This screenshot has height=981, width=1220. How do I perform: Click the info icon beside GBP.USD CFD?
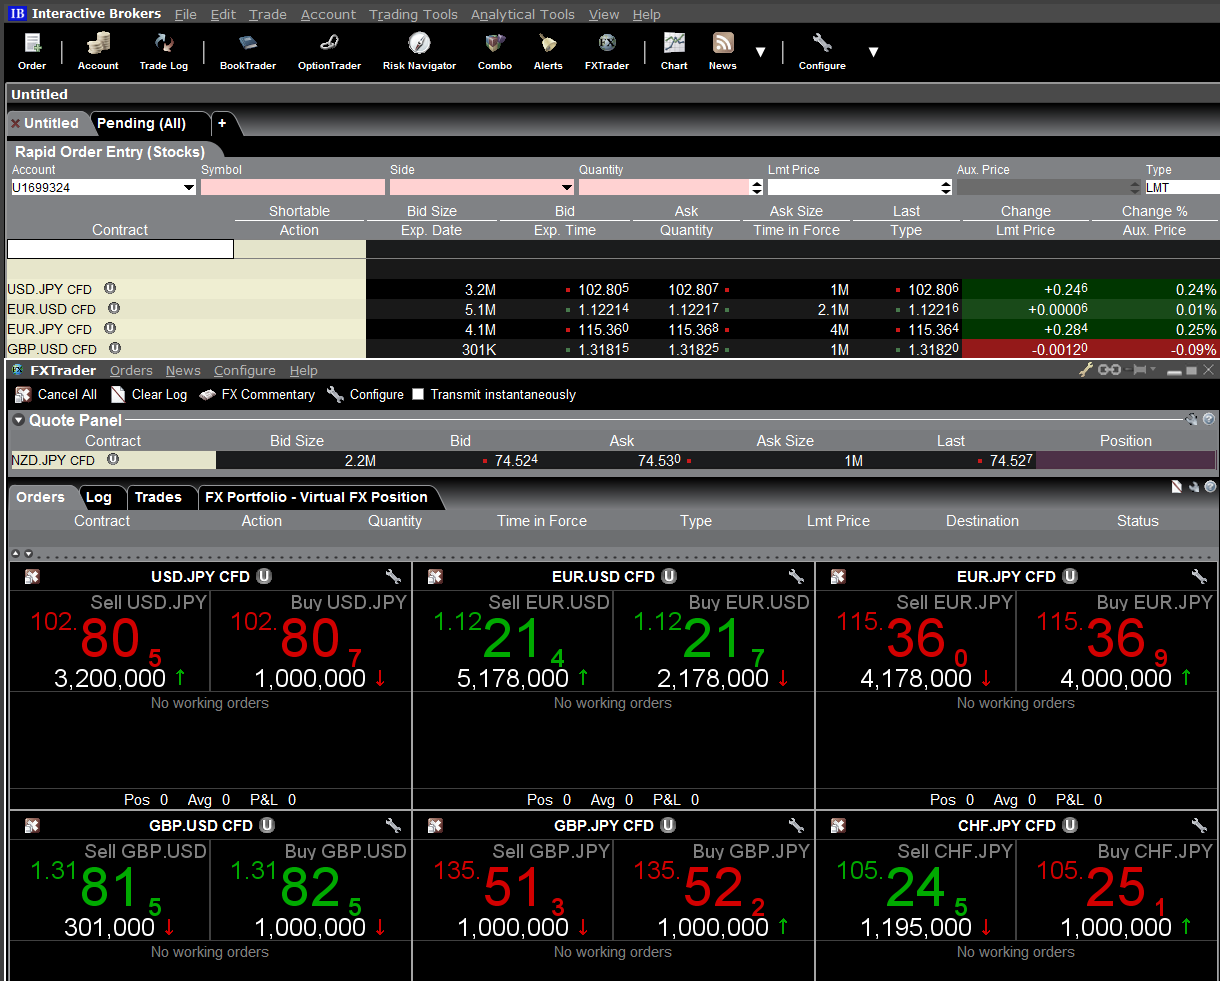click(x=115, y=348)
